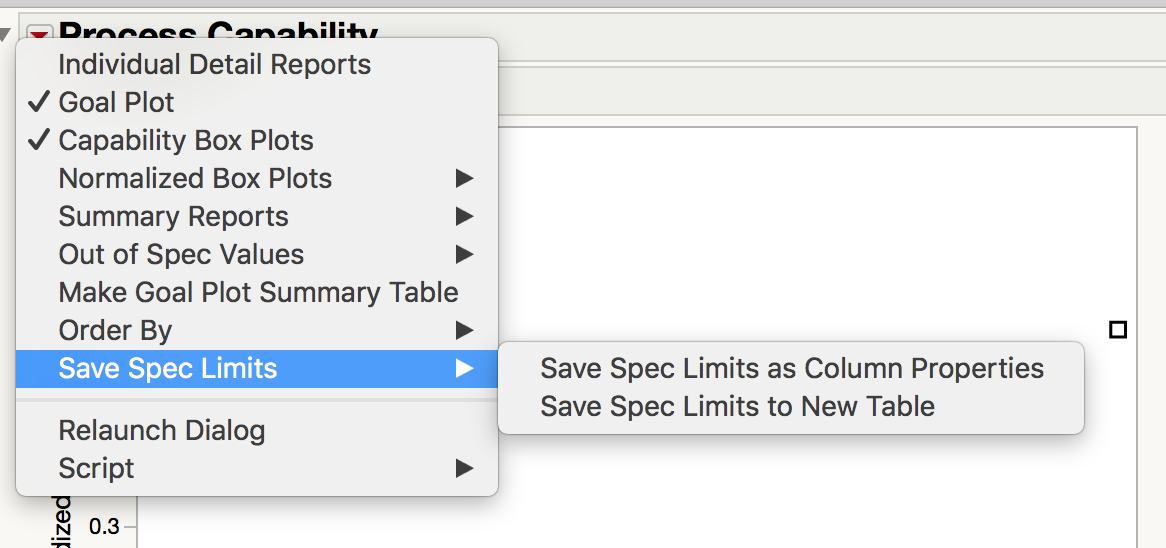Click the 0.3 axis tick label
This screenshot has height=548, width=1166.
click(103, 527)
